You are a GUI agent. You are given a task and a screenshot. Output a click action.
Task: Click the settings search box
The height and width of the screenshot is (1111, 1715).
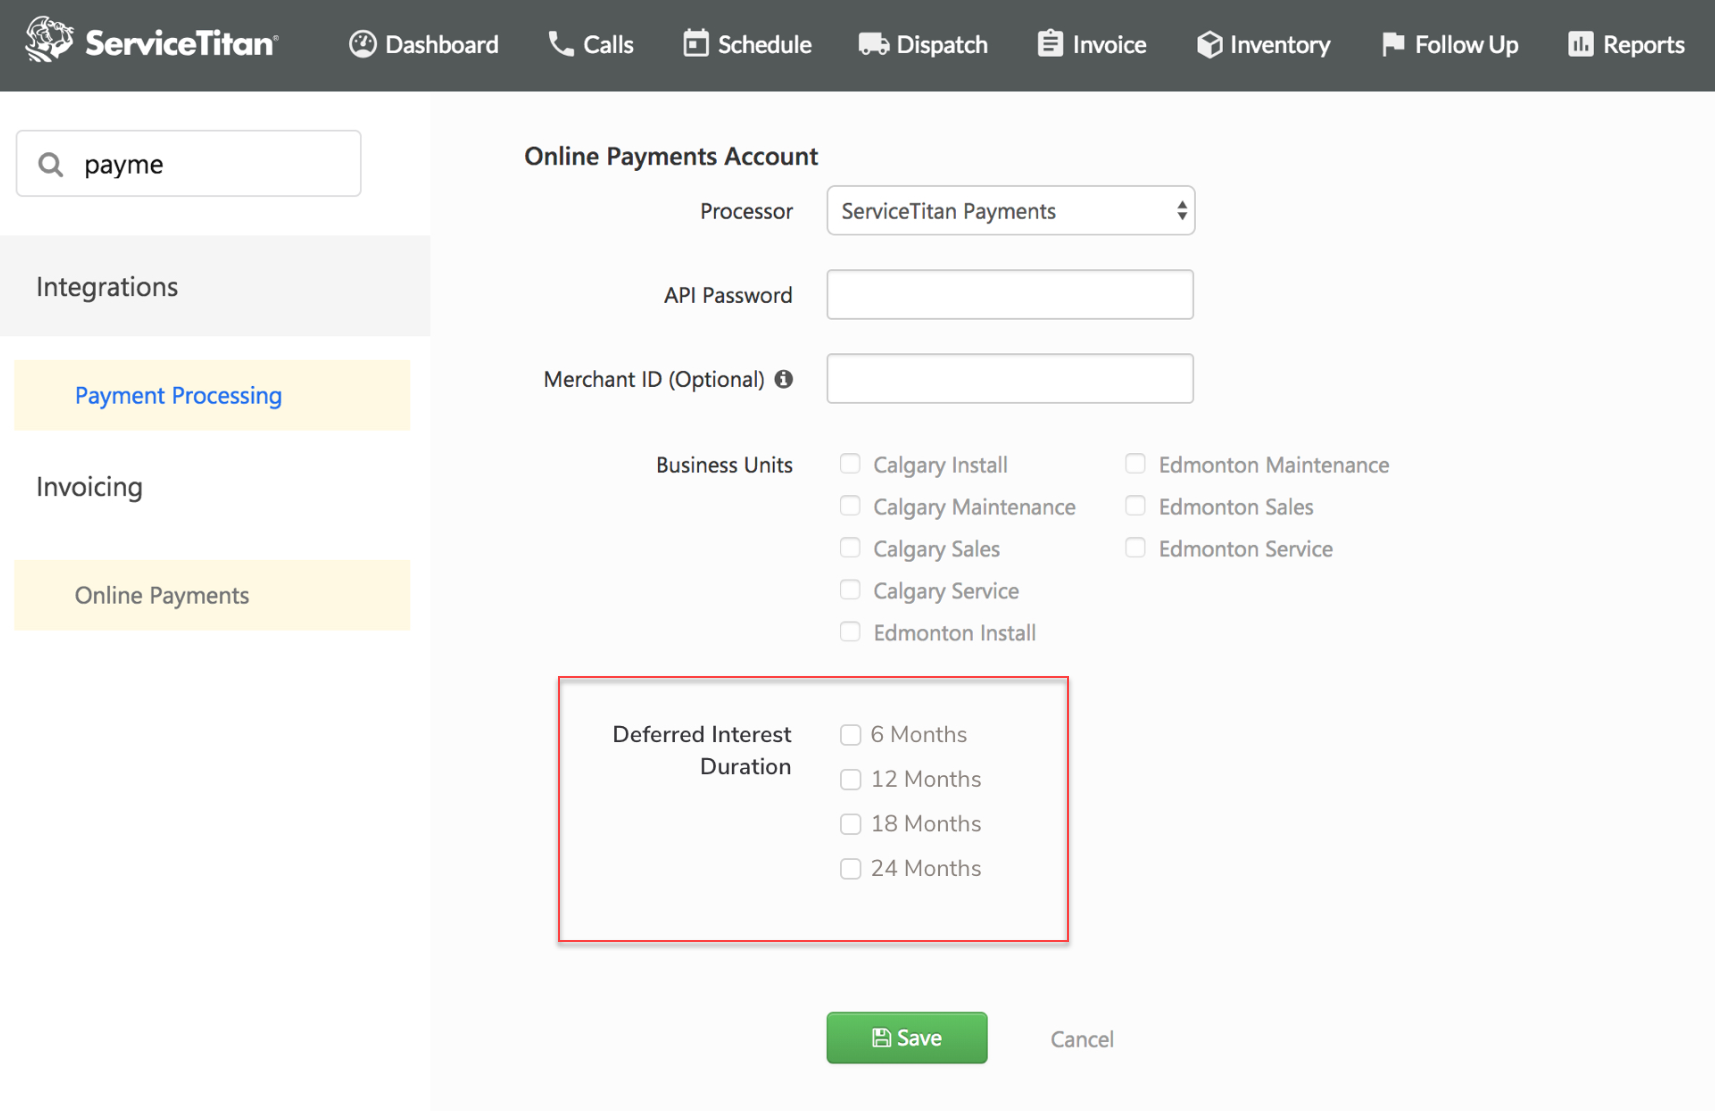189,164
